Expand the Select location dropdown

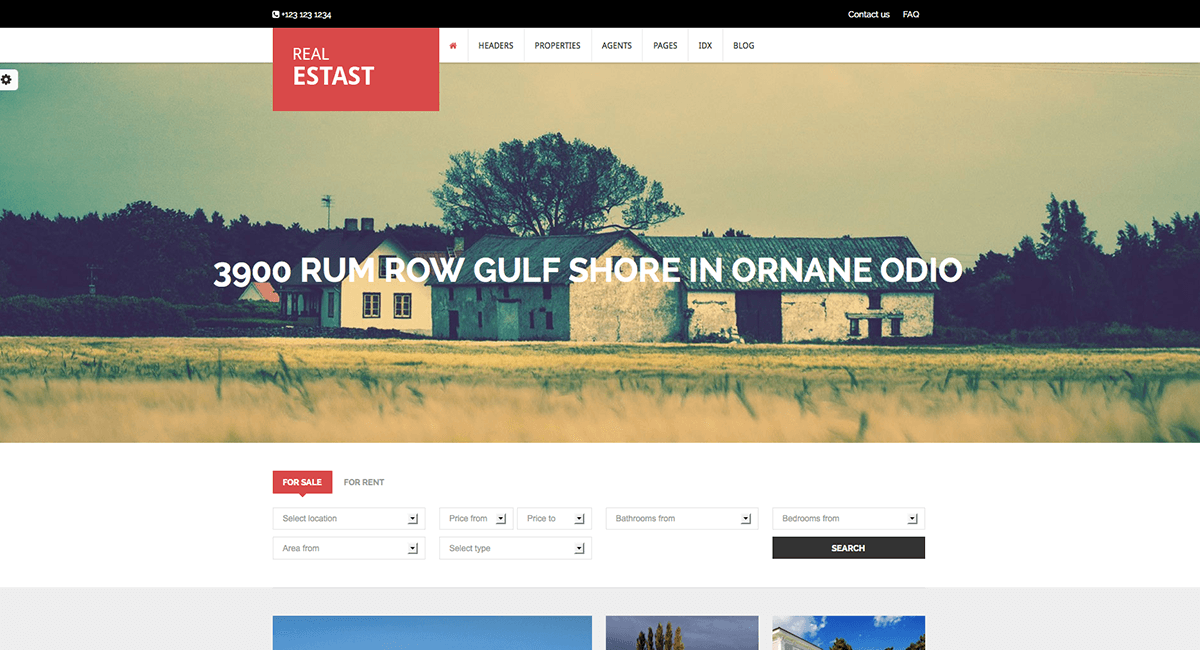point(349,518)
